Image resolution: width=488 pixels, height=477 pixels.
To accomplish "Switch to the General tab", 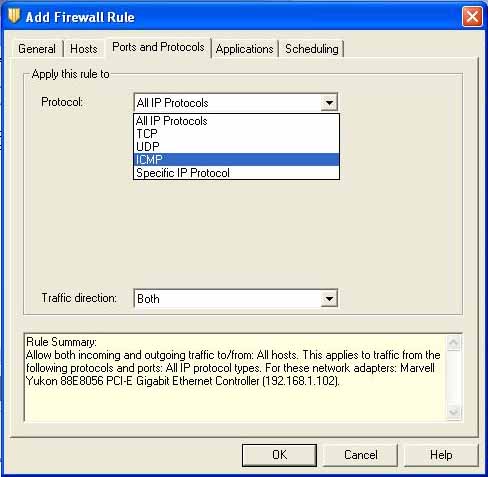I will (37, 49).
